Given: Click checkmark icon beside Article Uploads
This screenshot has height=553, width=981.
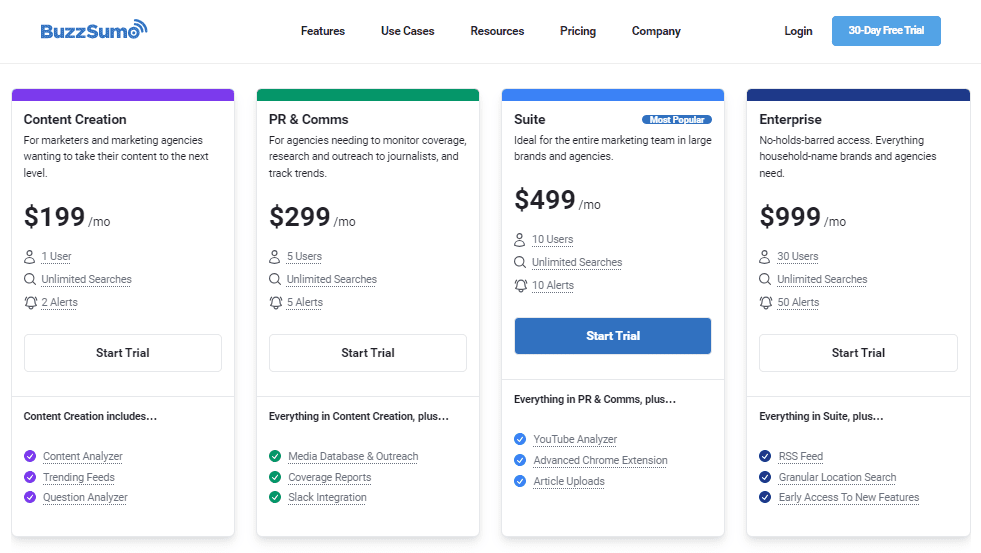Looking at the screenshot, I should click(520, 481).
